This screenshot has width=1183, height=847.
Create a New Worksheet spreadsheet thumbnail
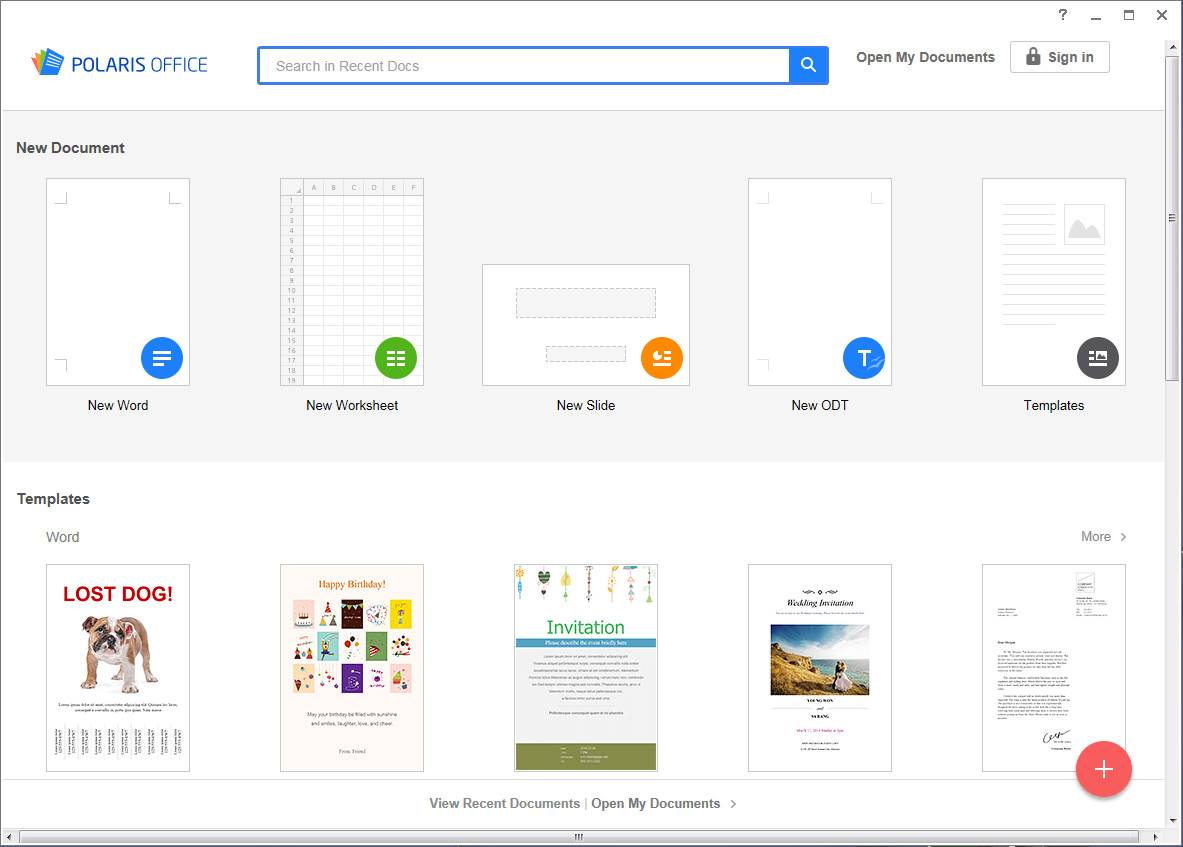click(x=352, y=282)
